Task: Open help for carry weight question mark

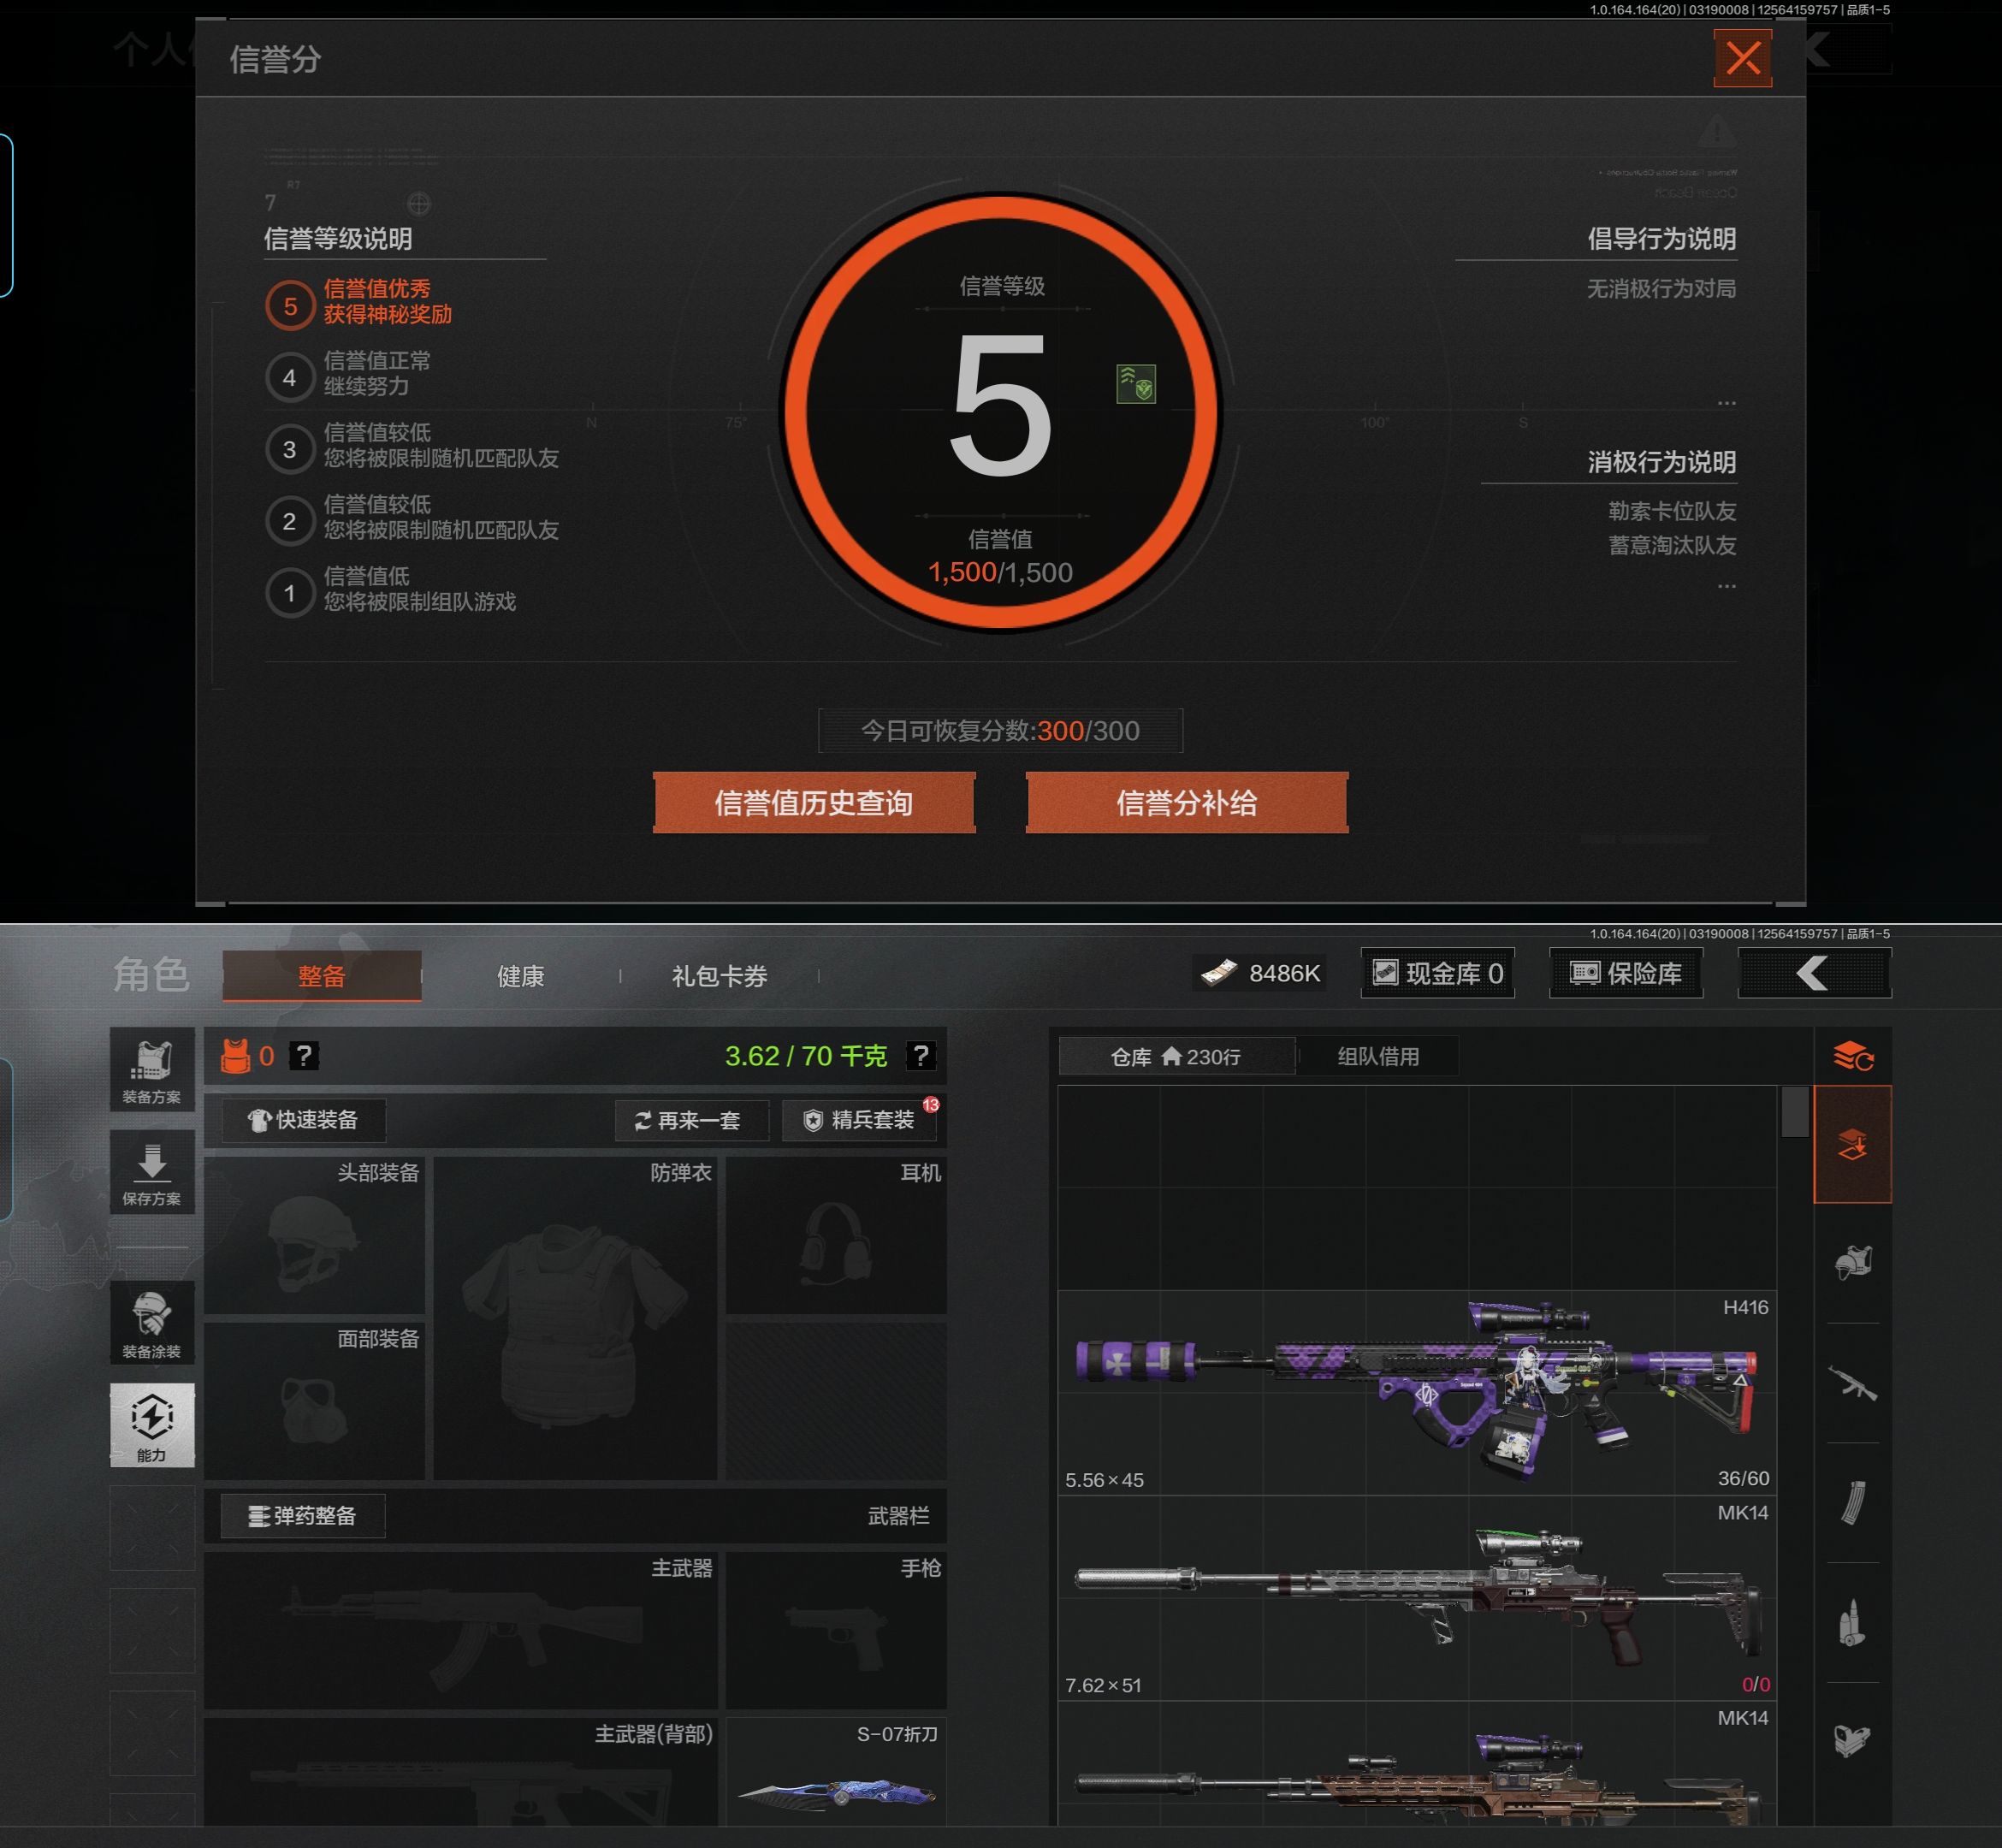Action: point(920,1056)
